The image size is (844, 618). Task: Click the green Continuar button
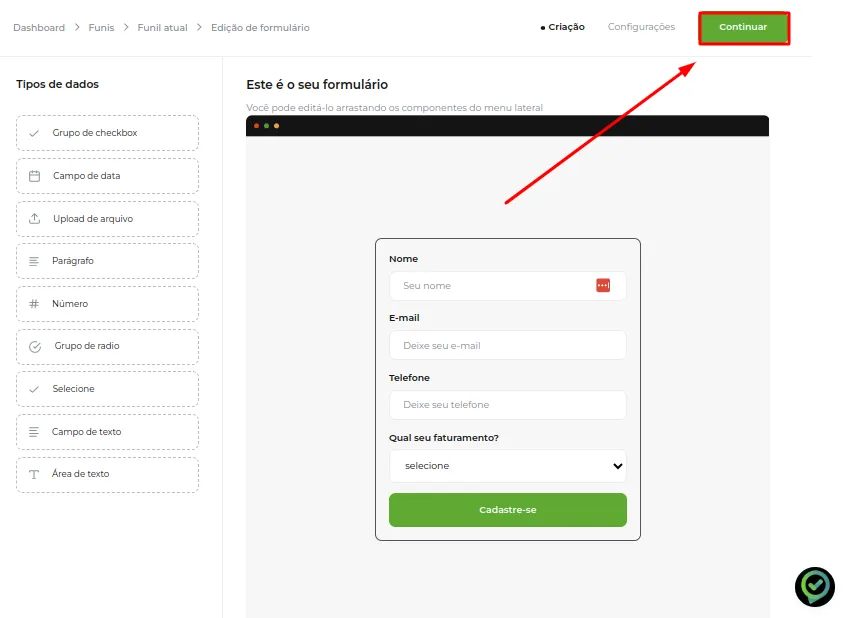(744, 27)
